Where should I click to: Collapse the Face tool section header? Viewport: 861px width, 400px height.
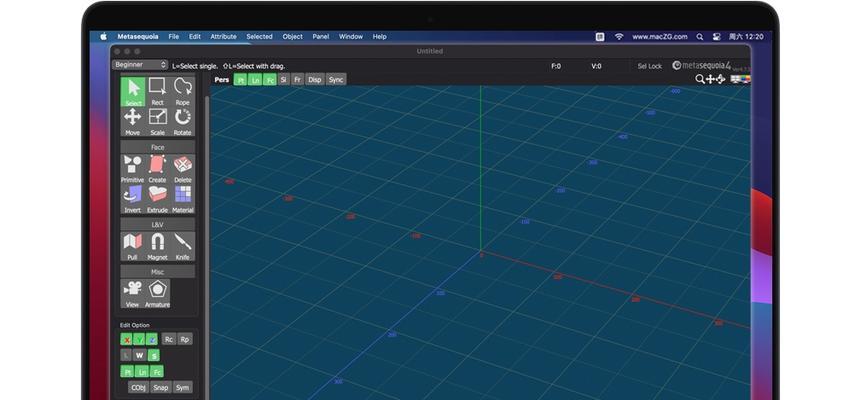click(158, 147)
